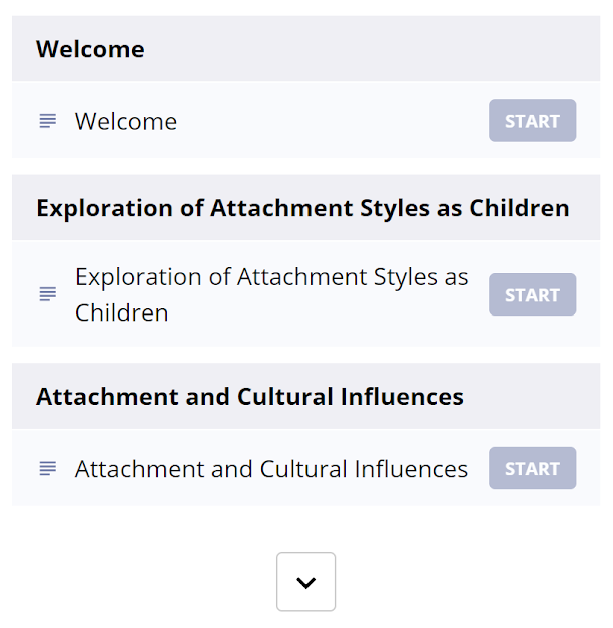Screen dimensions: 613x628
Task: Open the Attachment and Cultural Influences lesson title
Action: (271, 468)
